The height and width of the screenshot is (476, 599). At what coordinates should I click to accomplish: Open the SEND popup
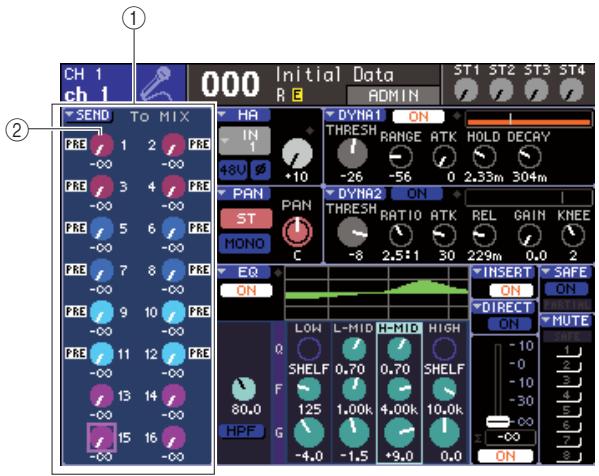[88, 115]
